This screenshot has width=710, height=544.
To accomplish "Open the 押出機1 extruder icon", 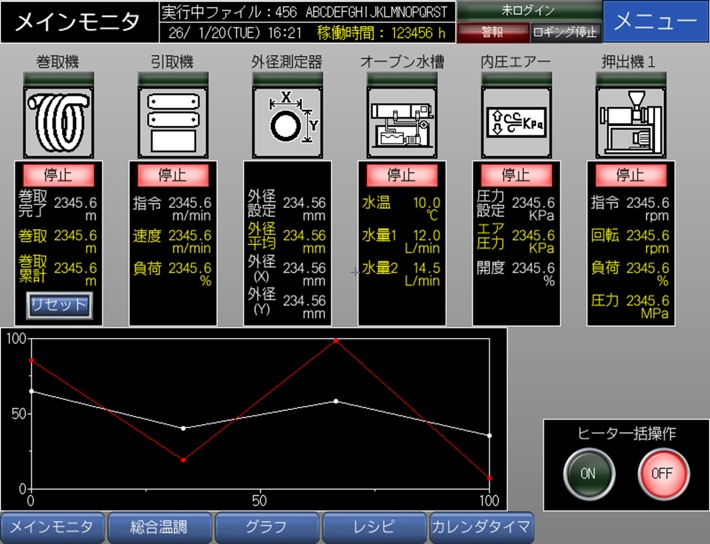I will tap(631, 123).
